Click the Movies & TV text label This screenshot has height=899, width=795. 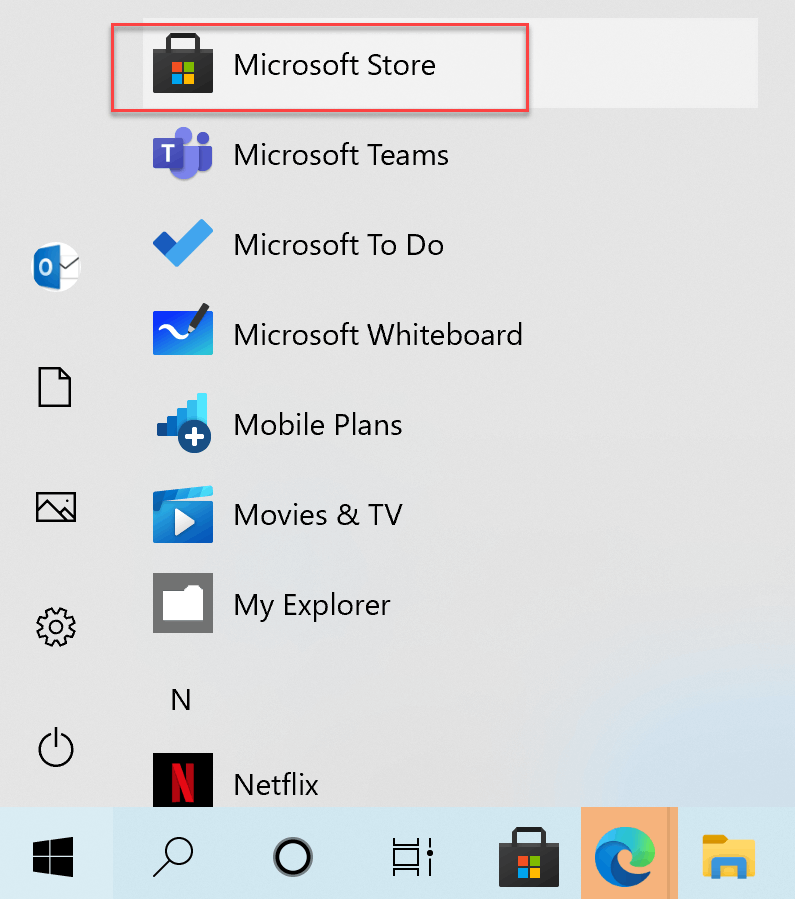click(318, 514)
